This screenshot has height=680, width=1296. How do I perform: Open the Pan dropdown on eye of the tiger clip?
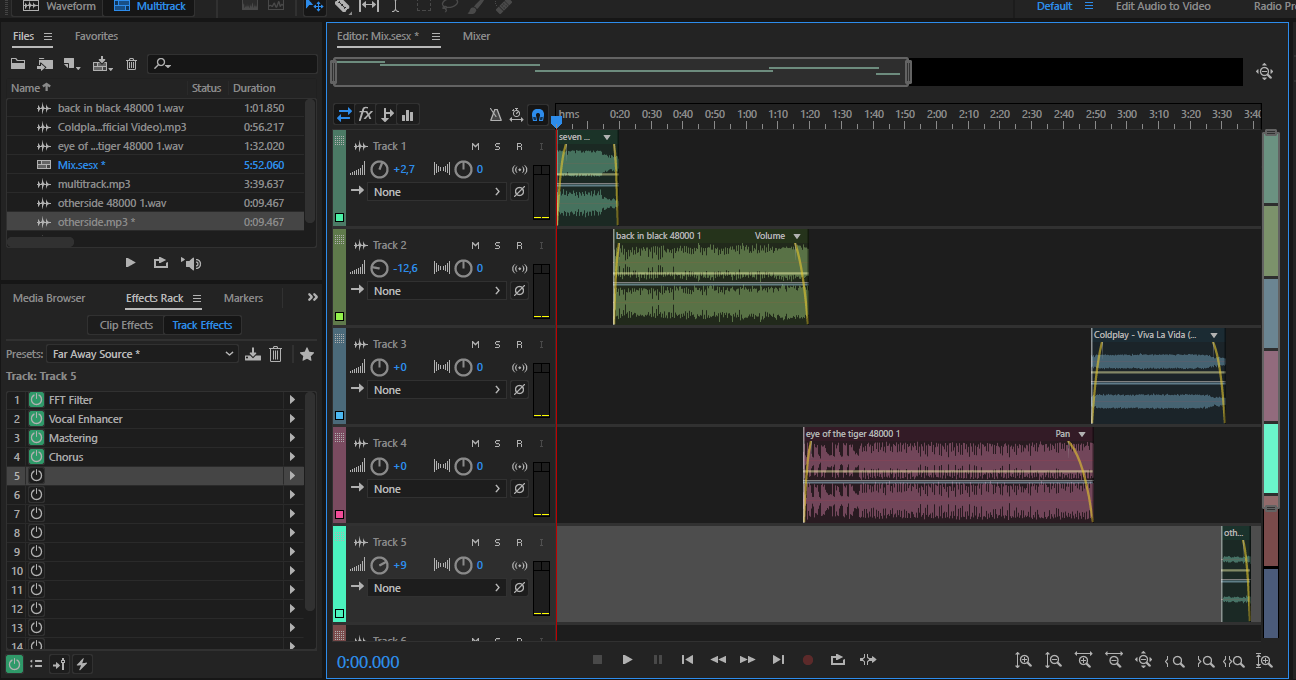point(1082,434)
